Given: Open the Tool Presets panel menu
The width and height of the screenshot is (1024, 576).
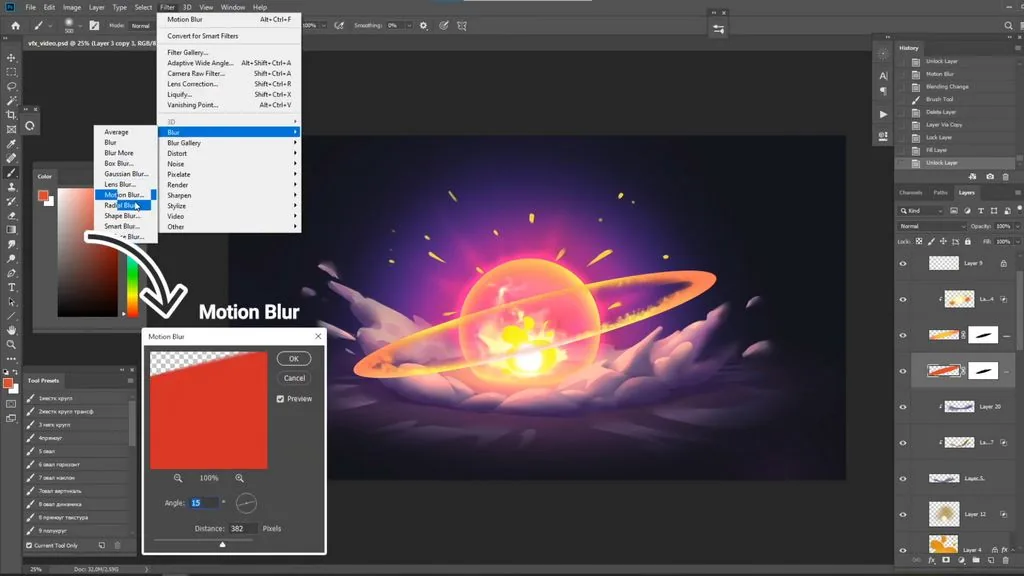Looking at the screenshot, I should [x=131, y=380].
